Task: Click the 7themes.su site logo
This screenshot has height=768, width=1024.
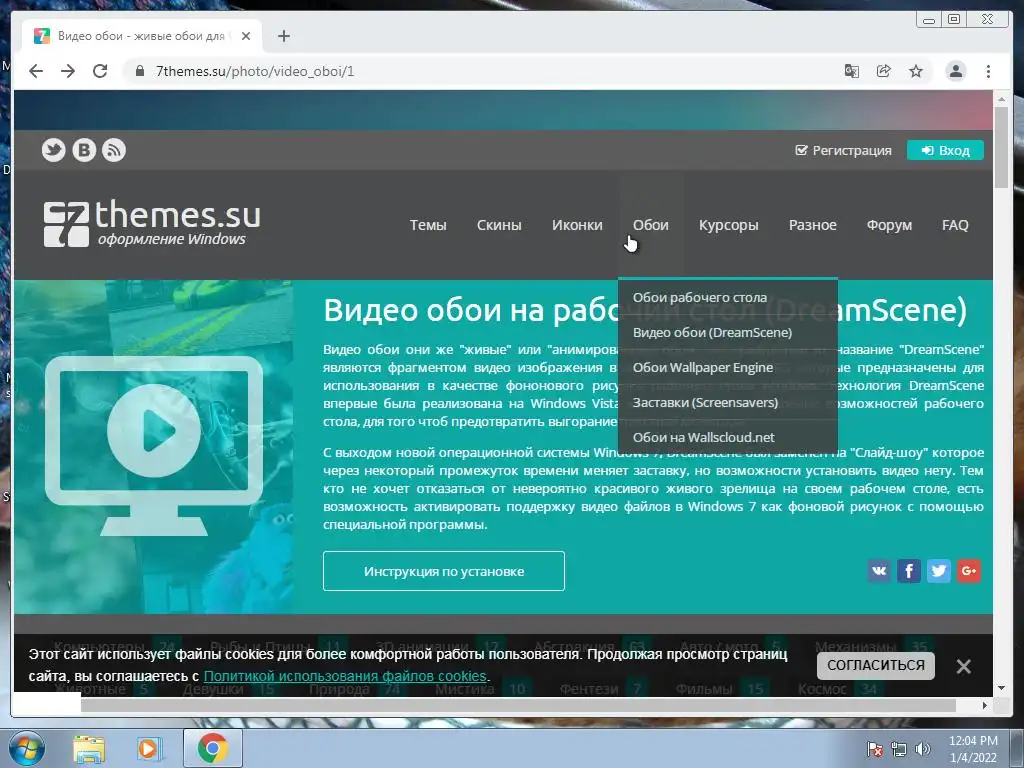Action: pos(152,223)
